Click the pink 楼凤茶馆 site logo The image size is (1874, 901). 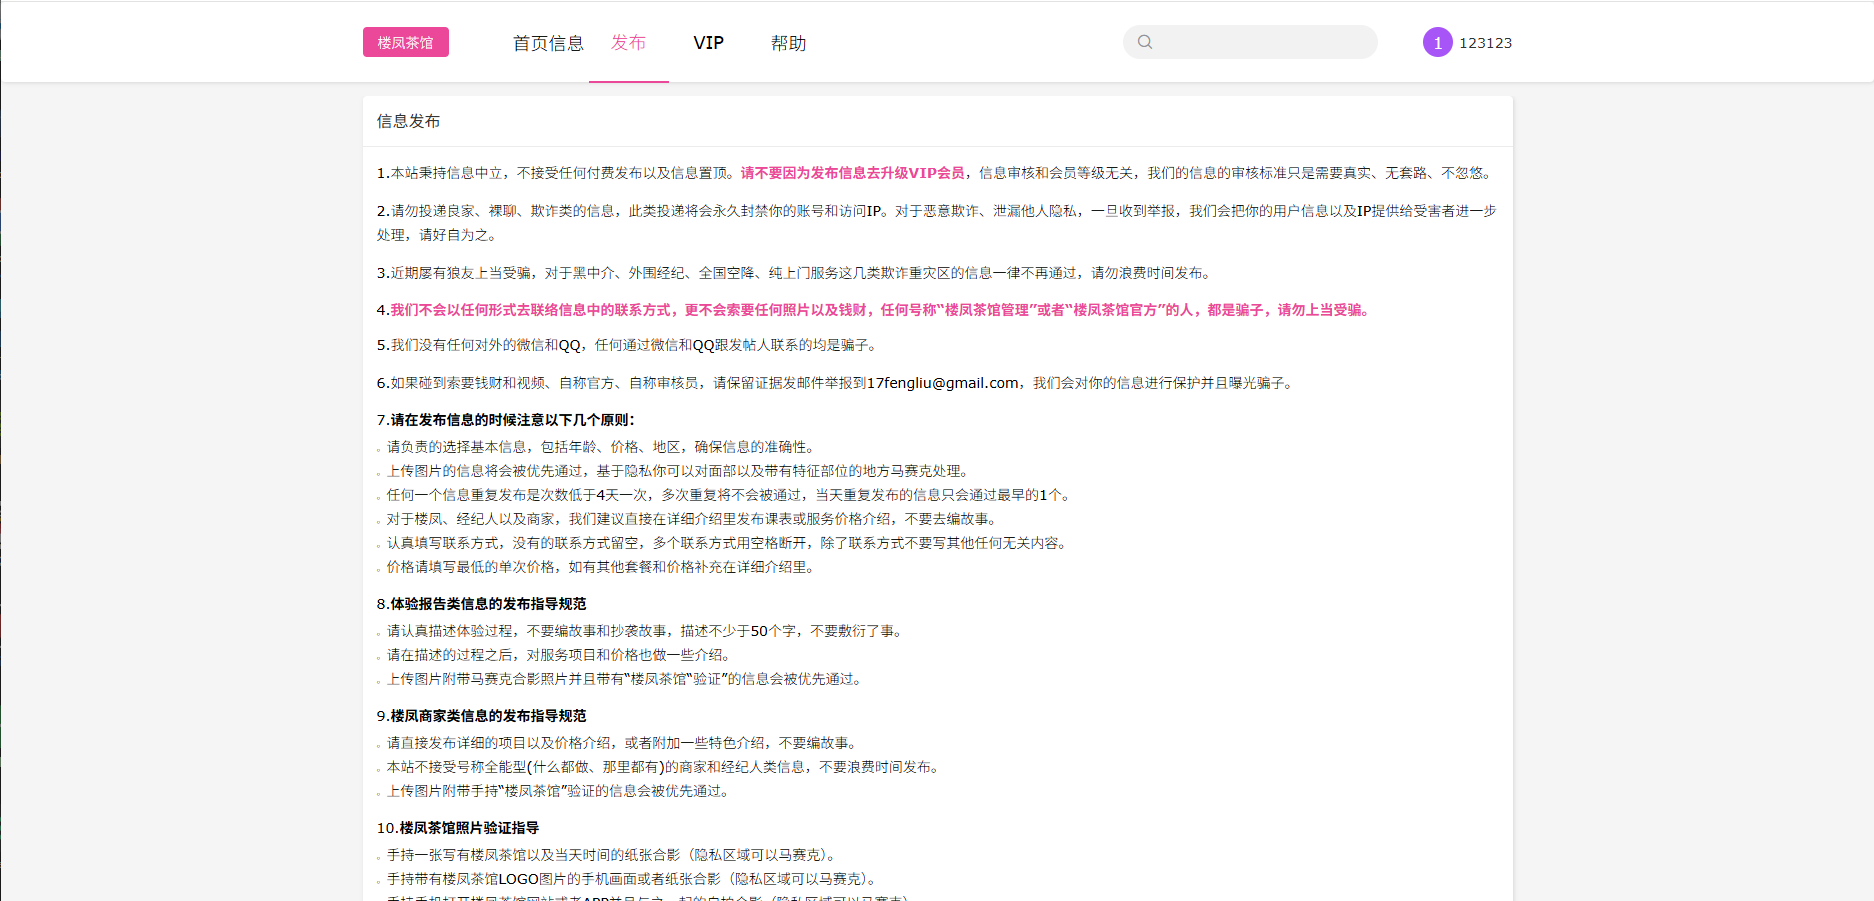[x=405, y=42]
